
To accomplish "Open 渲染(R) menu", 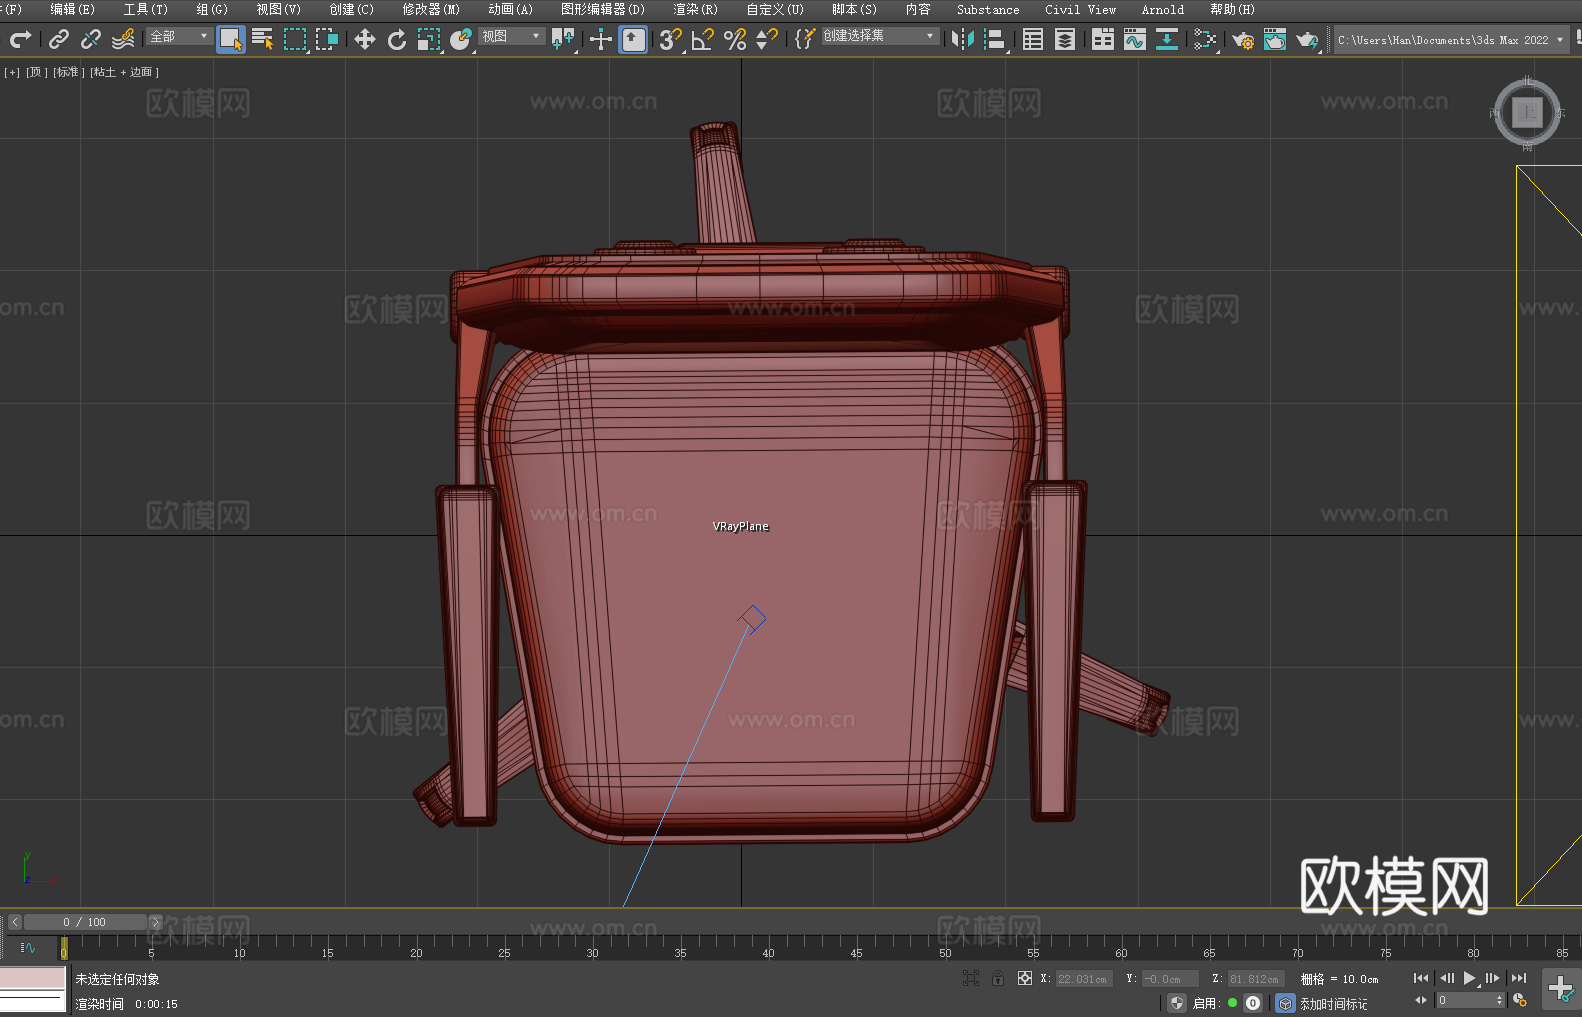I will pyautogui.click(x=696, y=9).
